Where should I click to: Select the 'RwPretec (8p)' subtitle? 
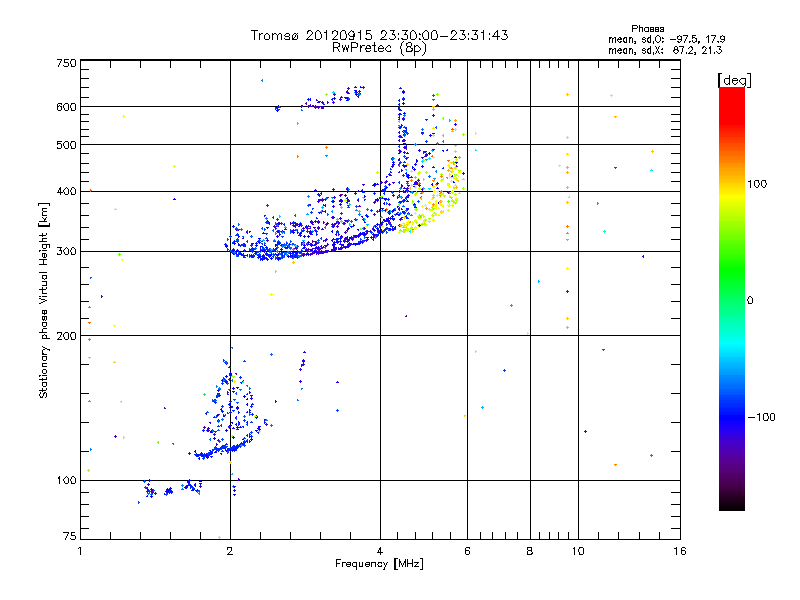(x=379, y=48)
